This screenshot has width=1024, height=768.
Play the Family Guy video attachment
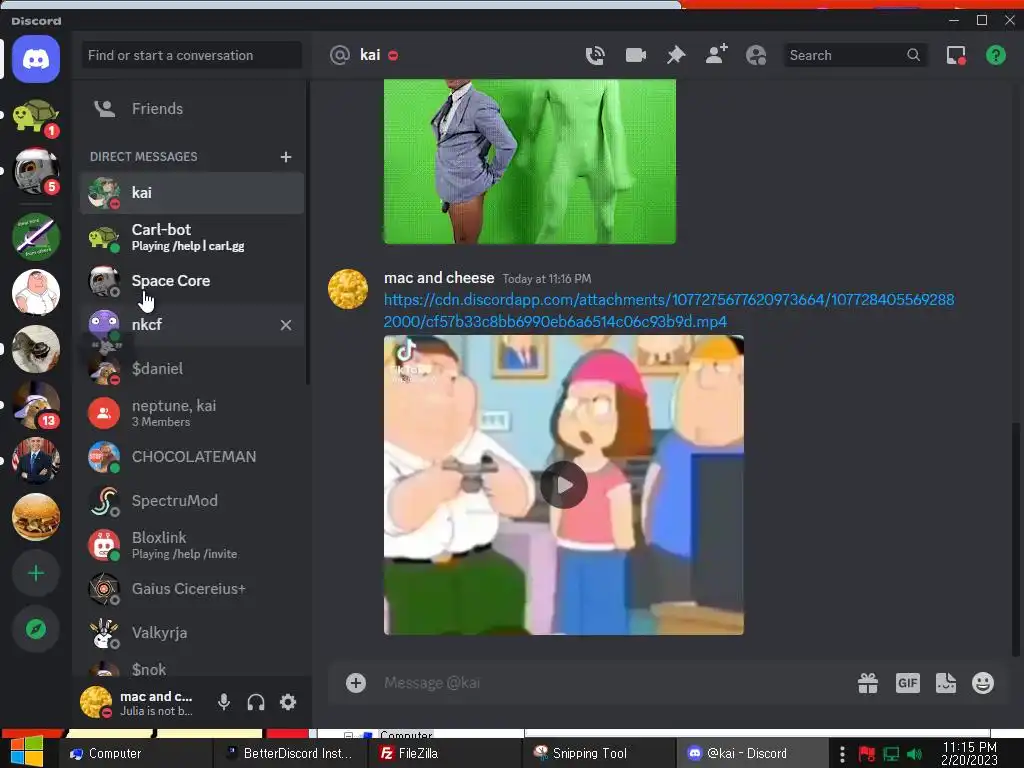coord(564,485)
